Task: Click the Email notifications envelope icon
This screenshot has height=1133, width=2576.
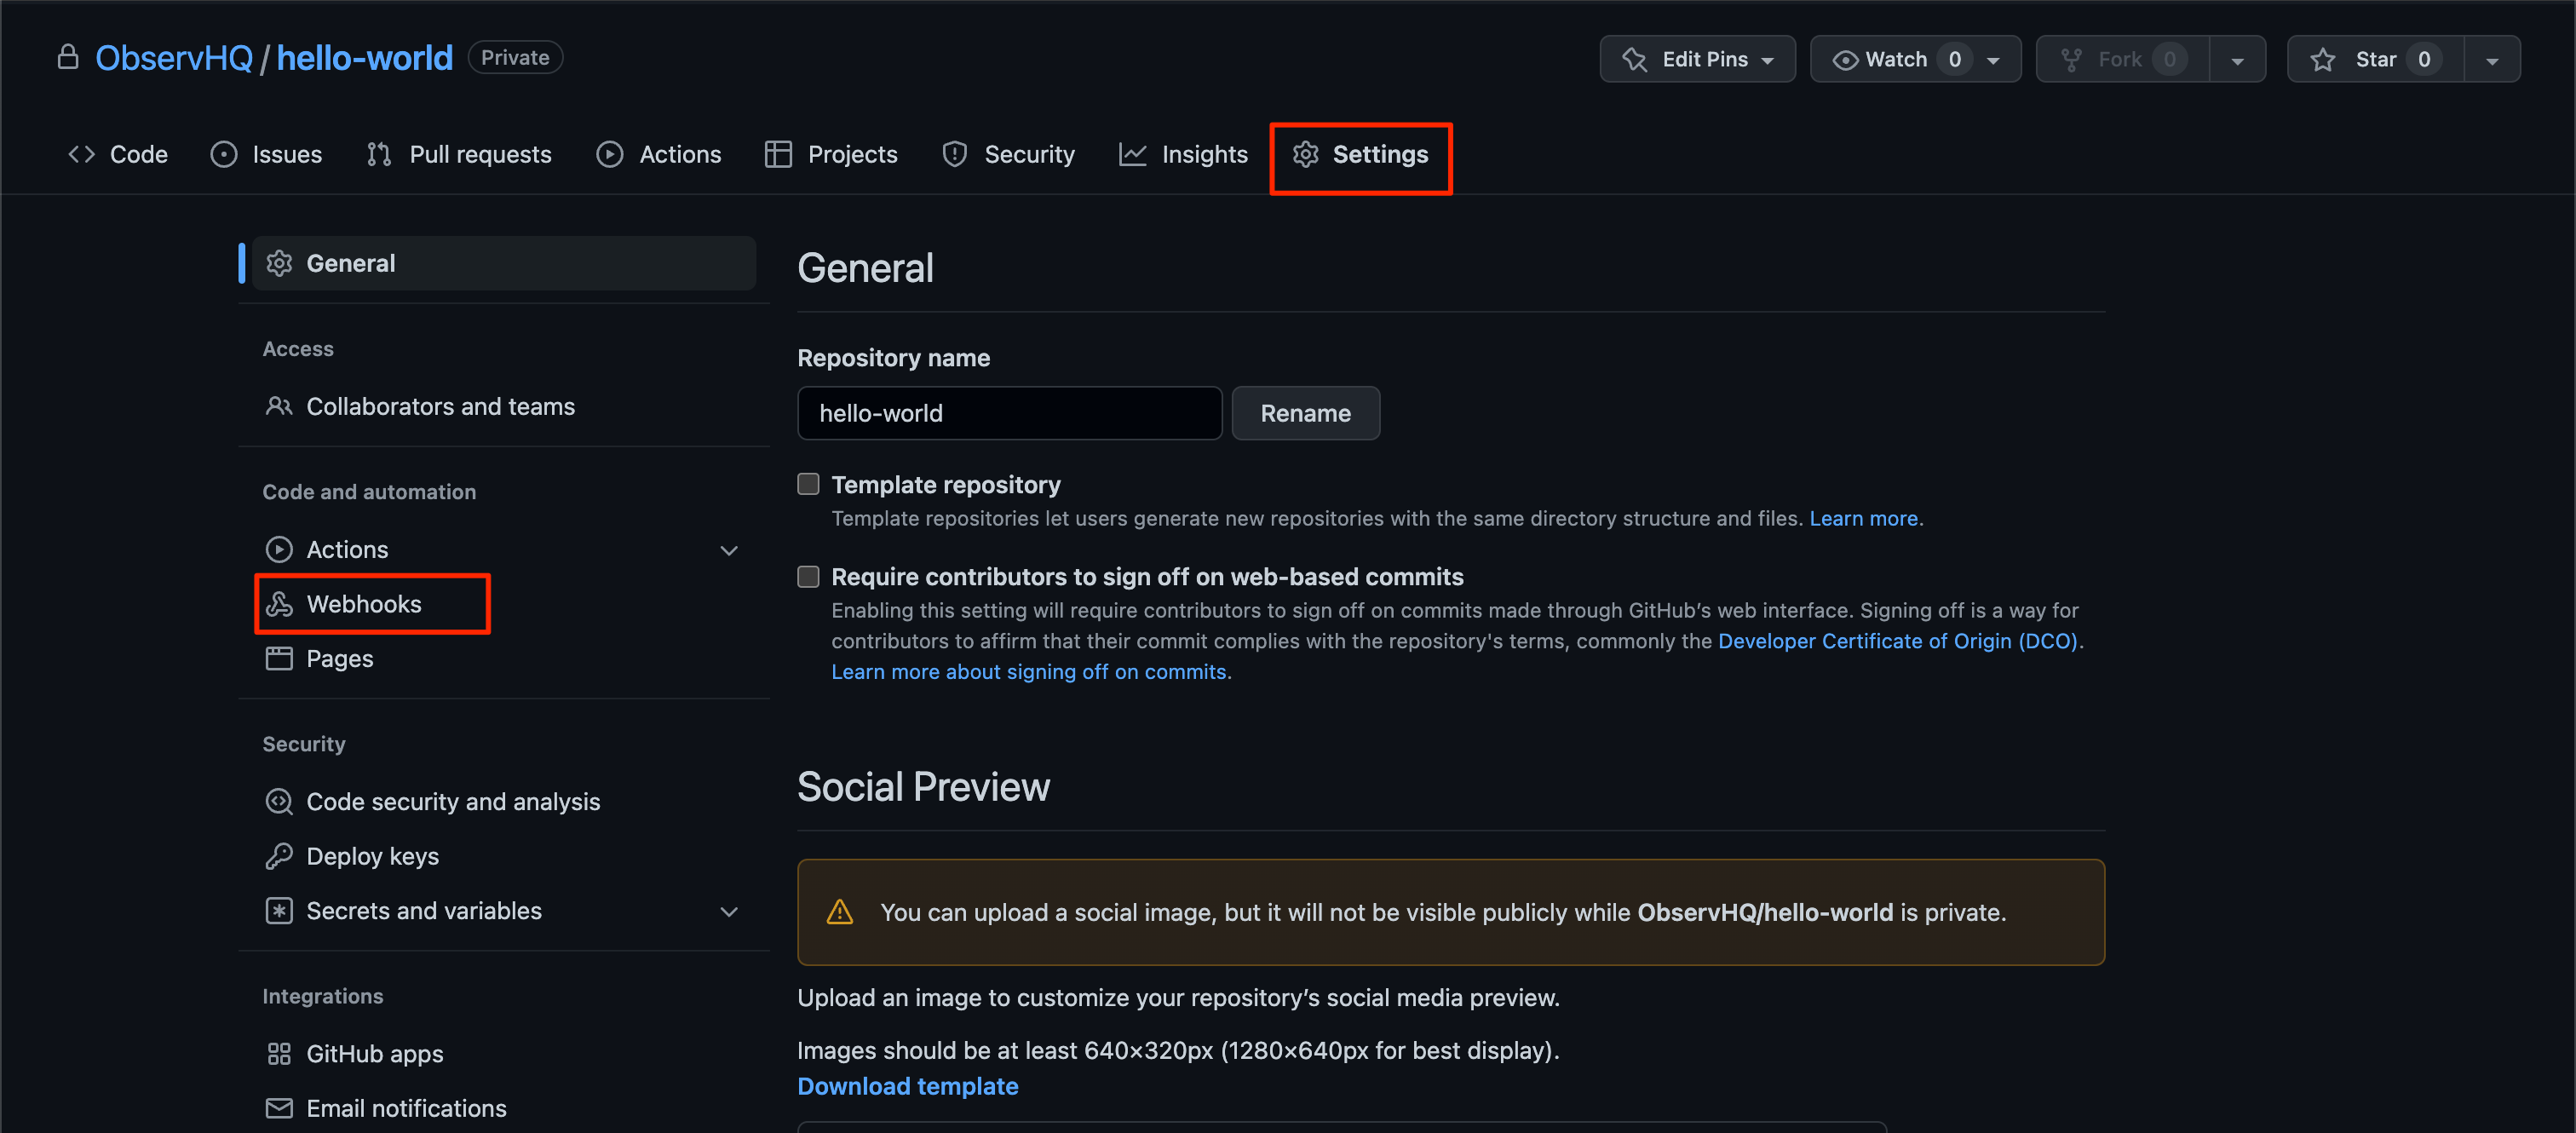Action: [x=279, y=1108]
